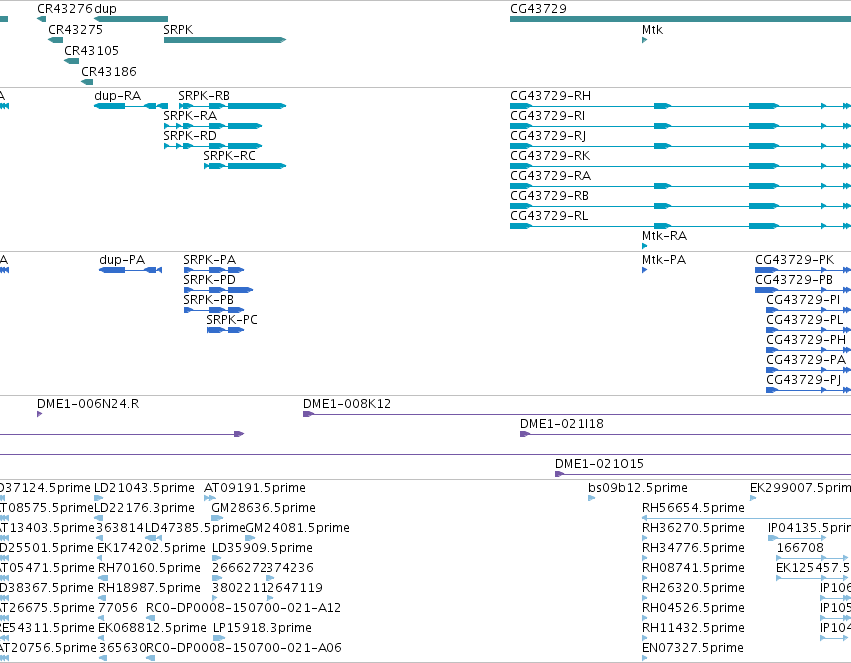Click the EN07327.5prime EST label
This screenshot has height=663, width=851.
[x=693, y=648]
